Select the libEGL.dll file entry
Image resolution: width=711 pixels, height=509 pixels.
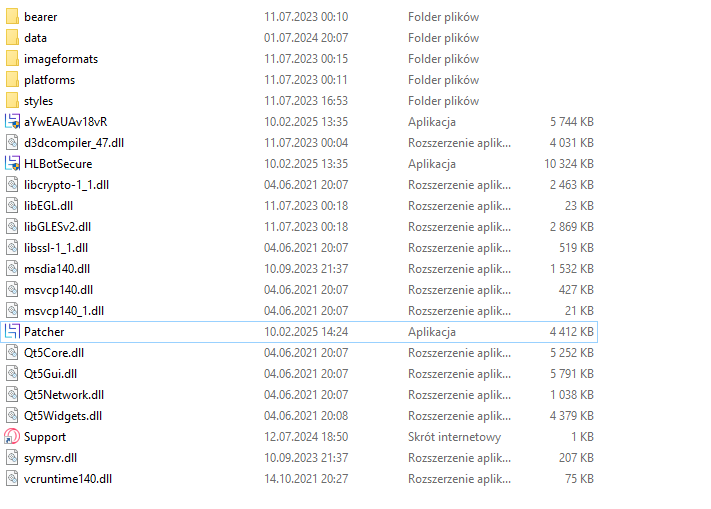(47, 206)
